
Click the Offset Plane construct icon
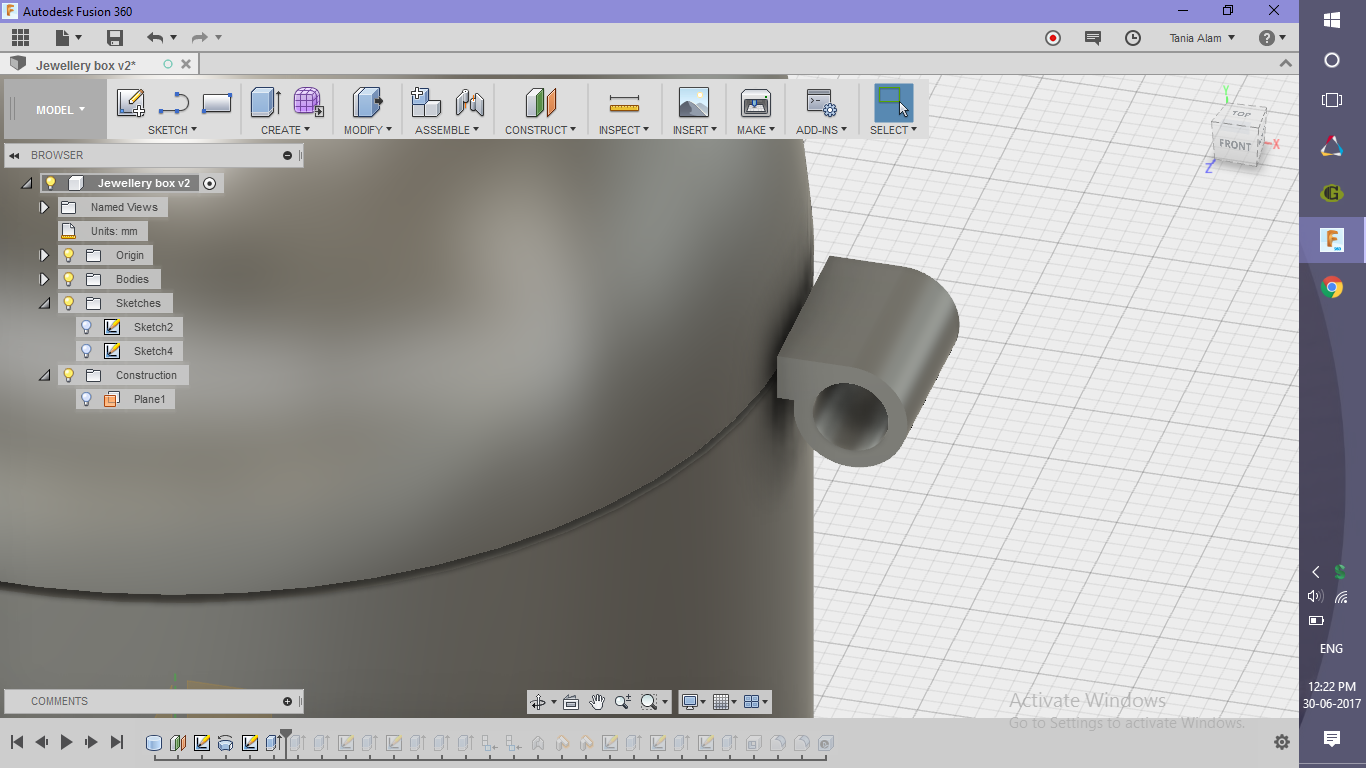tap(540, 103)
